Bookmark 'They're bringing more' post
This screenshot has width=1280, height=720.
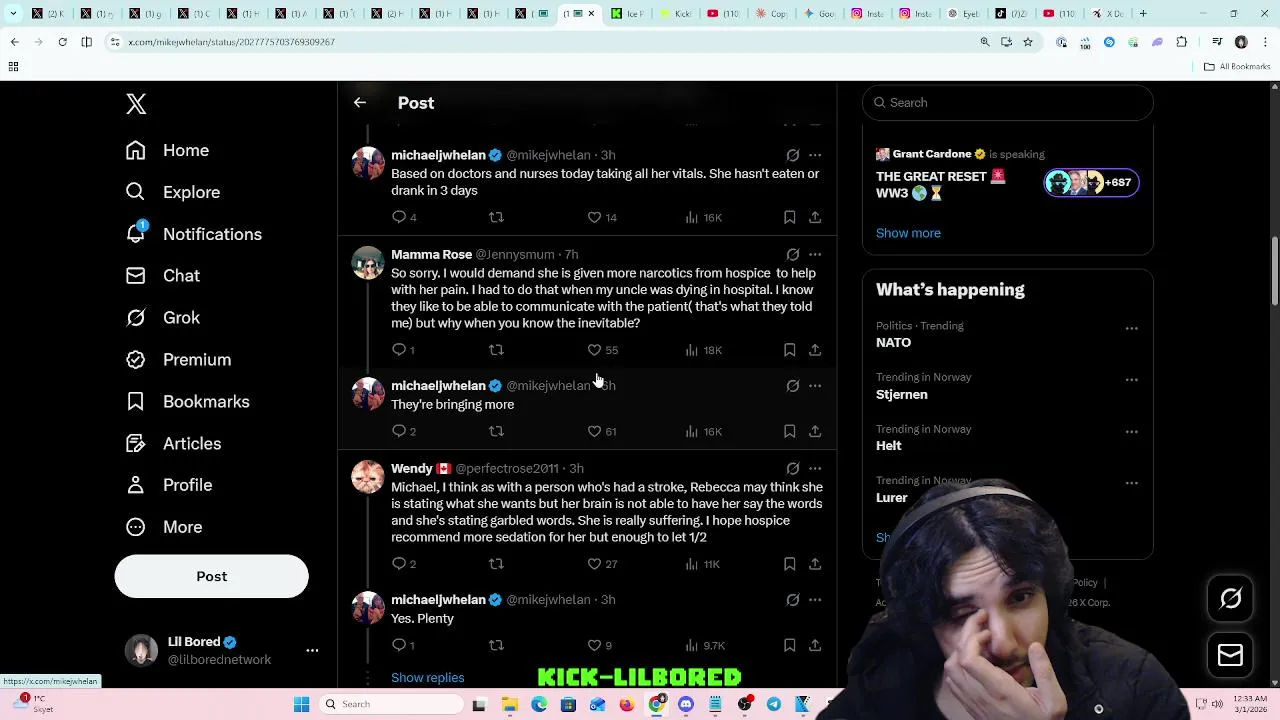point(790,431)
